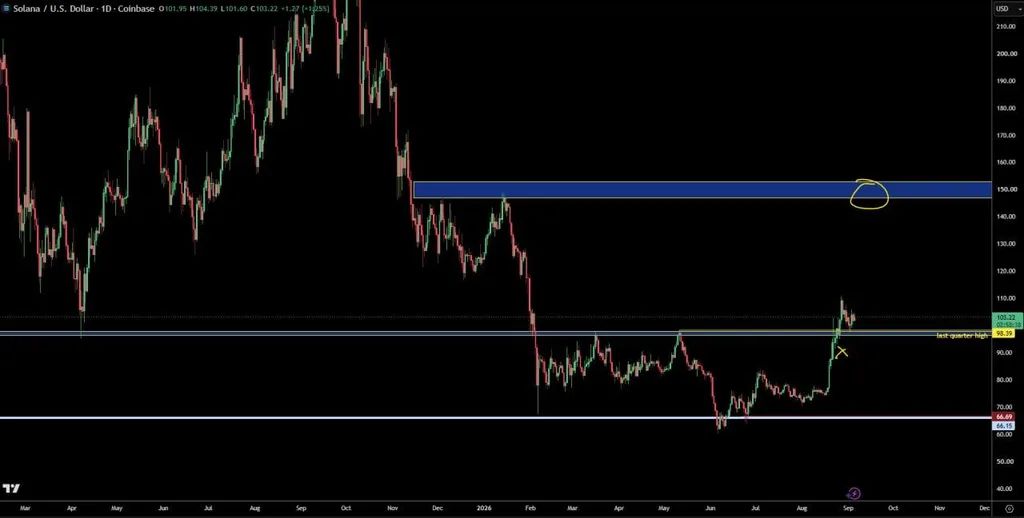The height and width of the screenshot is (518, 1024).
Task: Click the Solana symbol icon
Action: 6,10
